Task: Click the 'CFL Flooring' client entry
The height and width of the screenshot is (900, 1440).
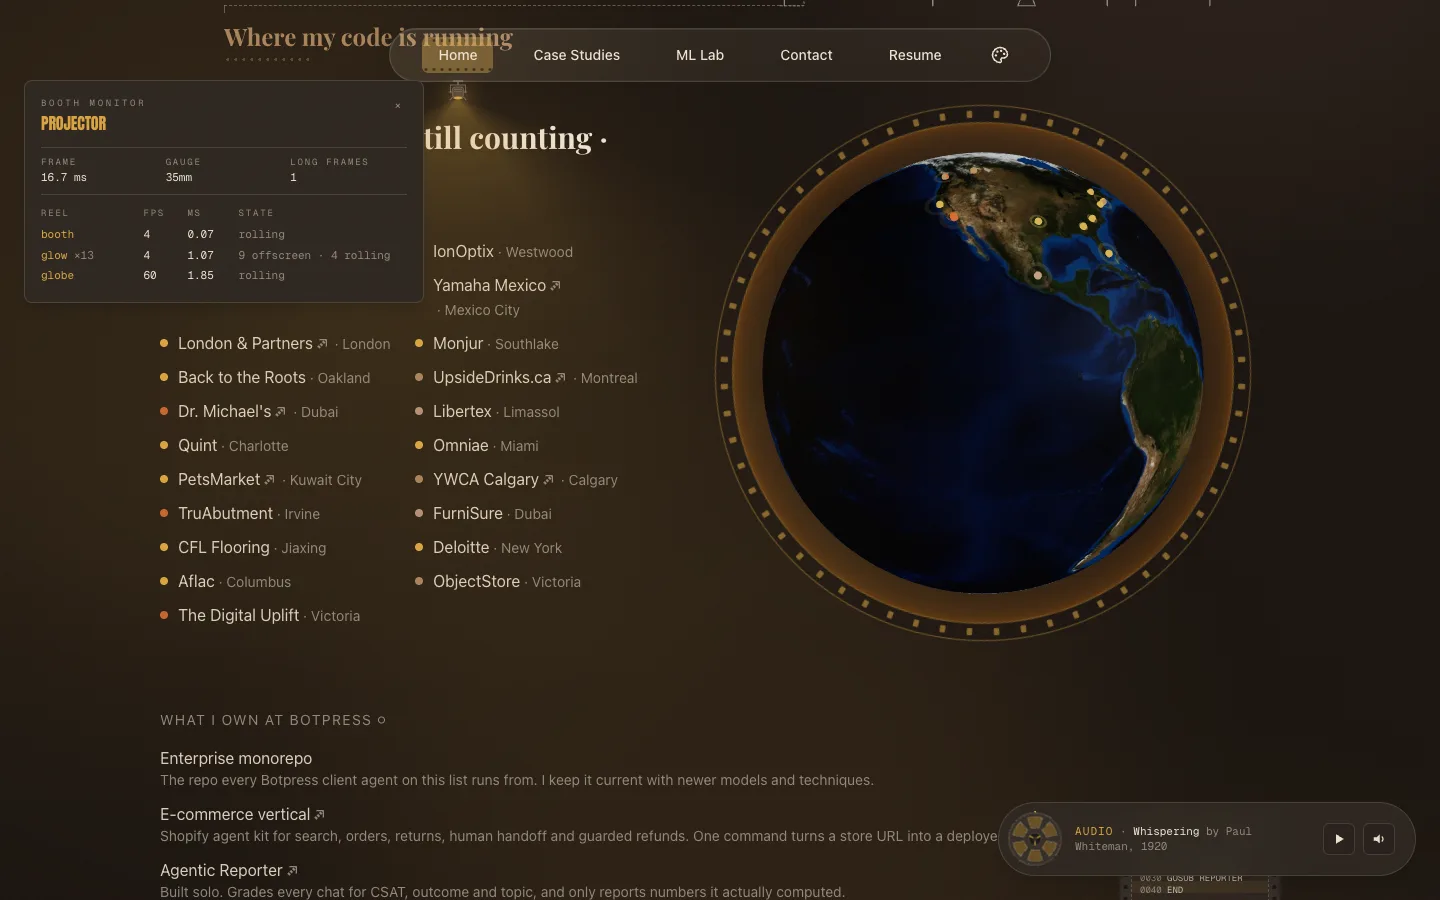Action: [243, 548]
